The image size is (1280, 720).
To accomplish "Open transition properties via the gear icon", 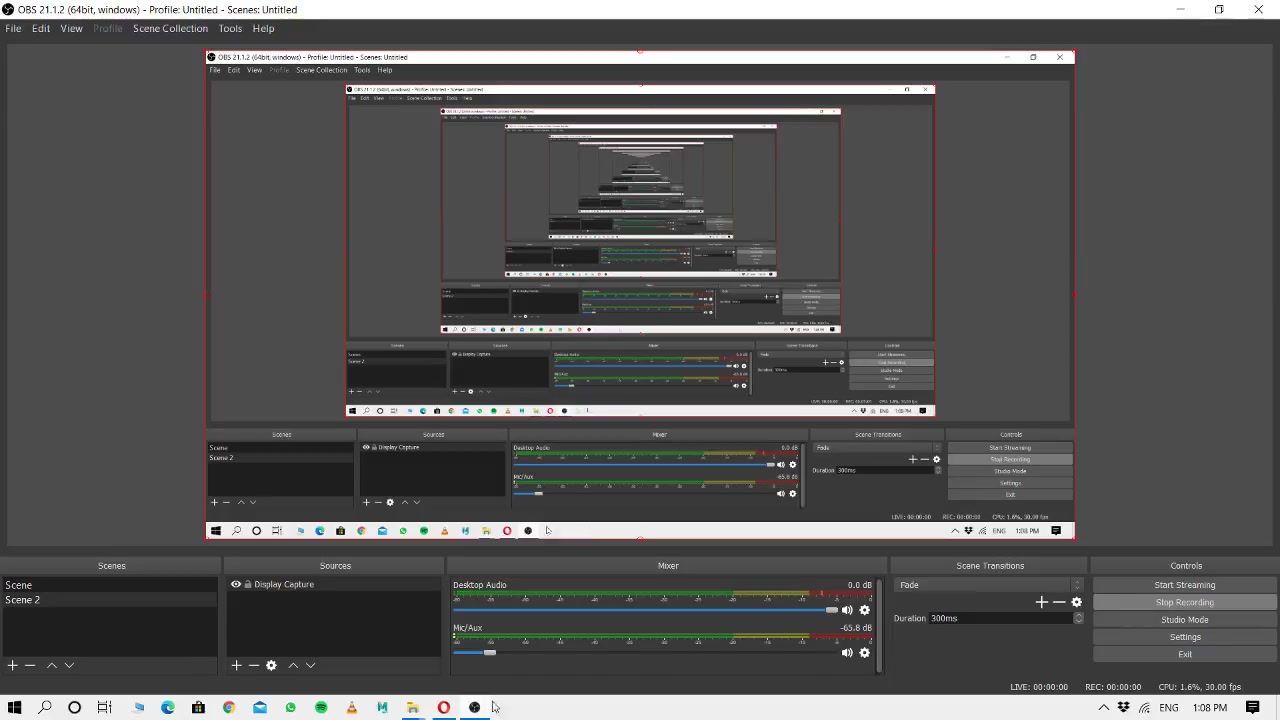I will point(1077,602).
